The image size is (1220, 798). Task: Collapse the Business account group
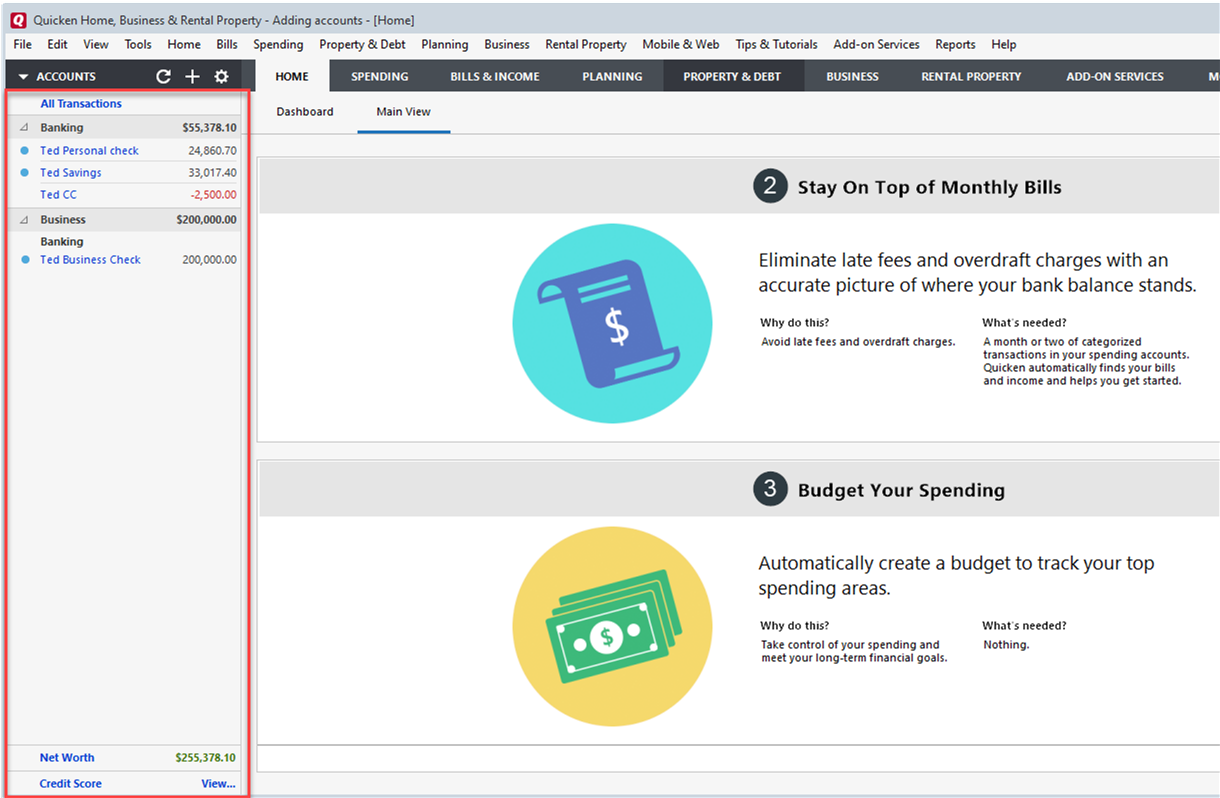click(x=24, y=220)
